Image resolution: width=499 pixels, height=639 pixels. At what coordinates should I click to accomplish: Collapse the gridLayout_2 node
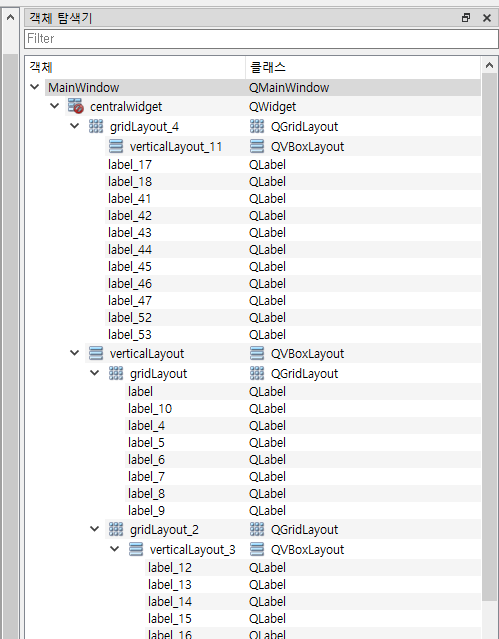95,529
